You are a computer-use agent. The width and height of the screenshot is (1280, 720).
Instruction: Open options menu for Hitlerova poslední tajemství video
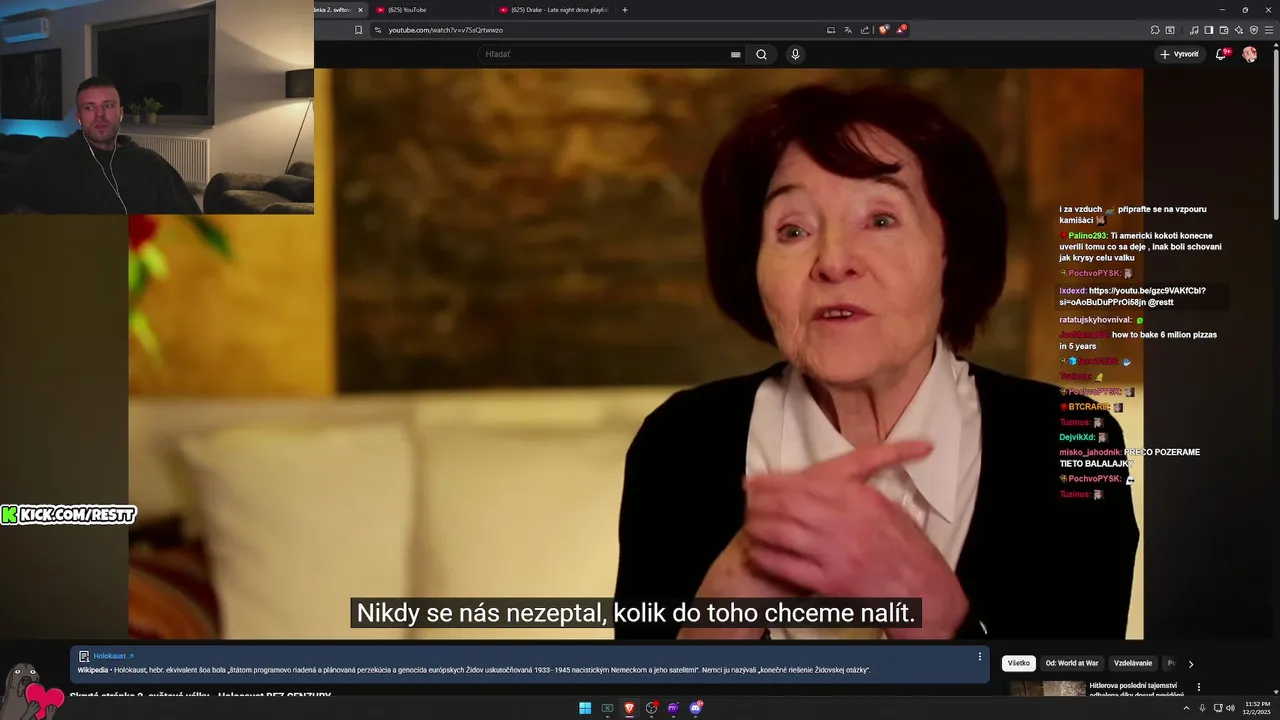coord(1199,687)
